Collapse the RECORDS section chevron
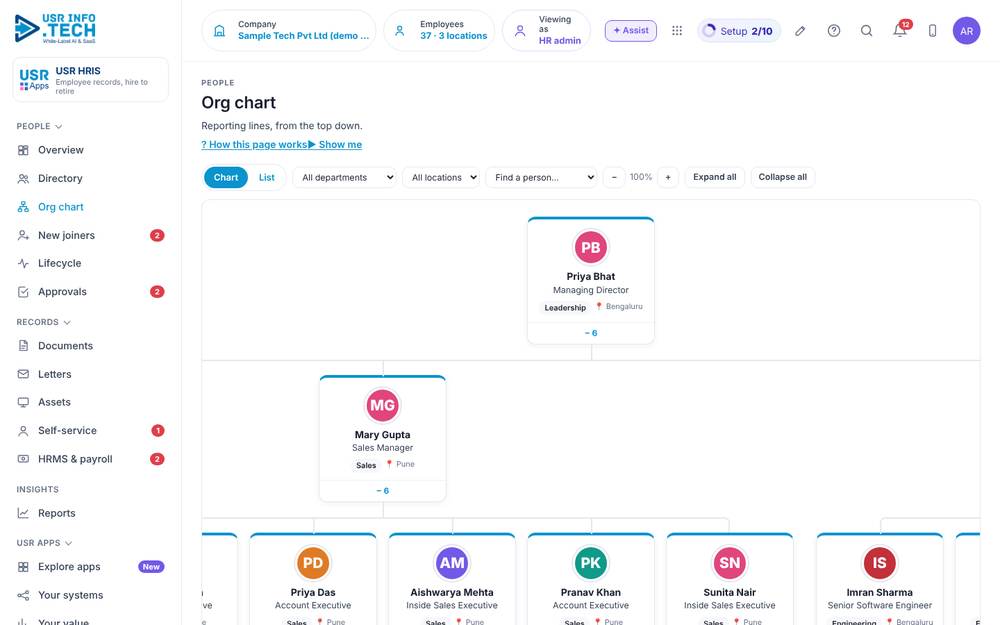The width and height of the screenshot is (1000, 625). coord(67,323)
